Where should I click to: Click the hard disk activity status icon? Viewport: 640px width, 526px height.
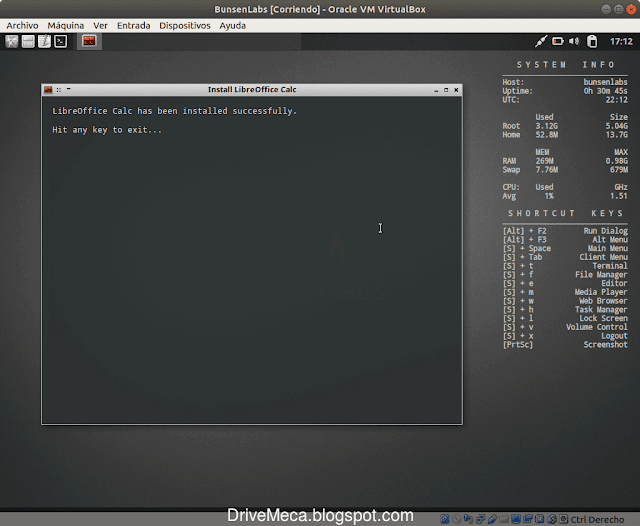pyautogui.click(x=444, y=519)
